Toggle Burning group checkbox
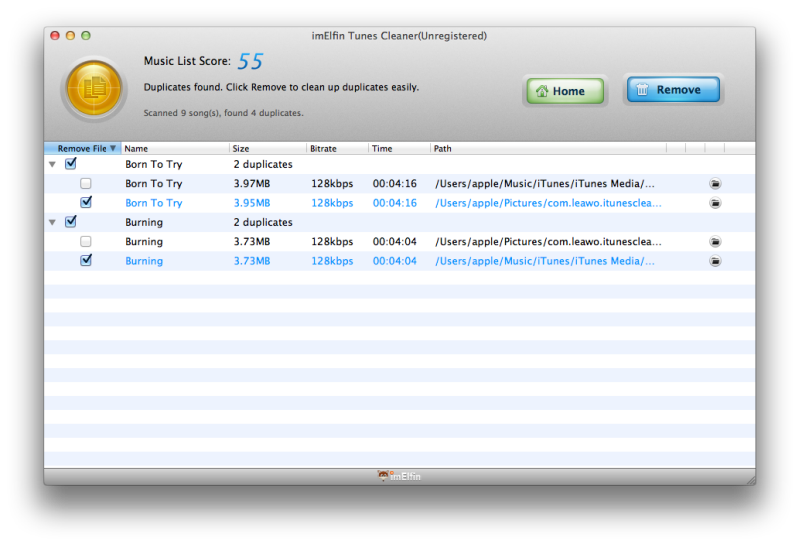The width and height of the screenshot is (800, 546). click(71, 221)
